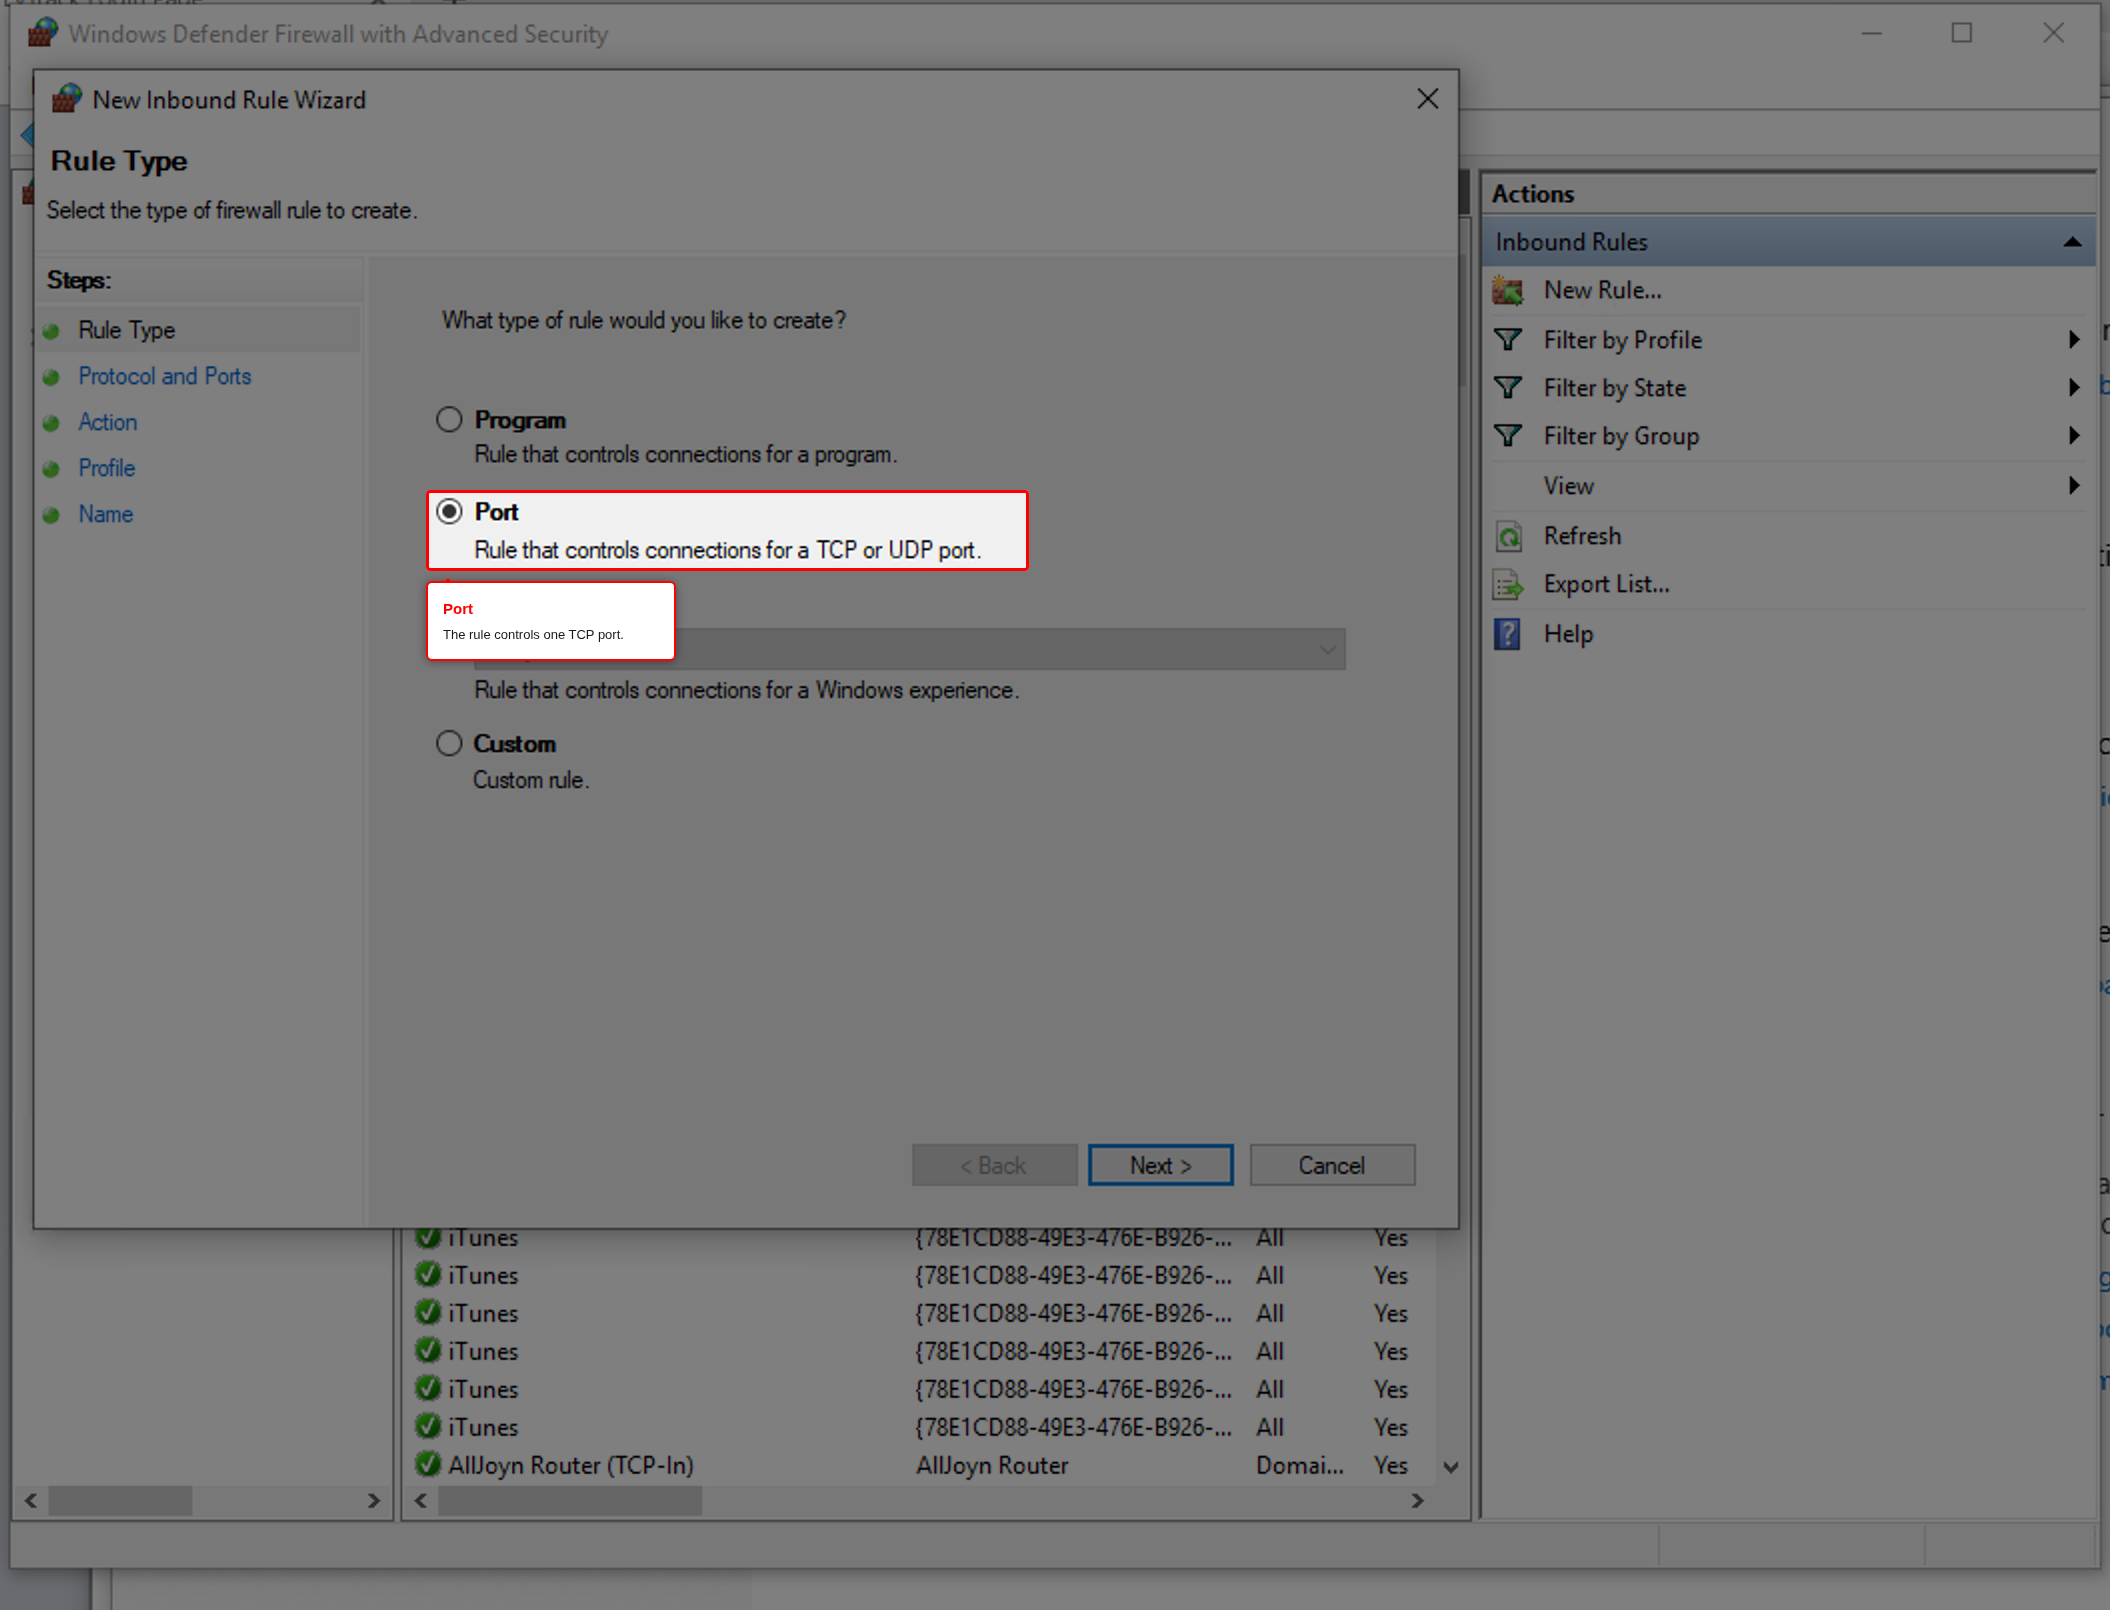Select the Port radio button
Screen dimensions: 2110x1610
[x=449, y=511]
